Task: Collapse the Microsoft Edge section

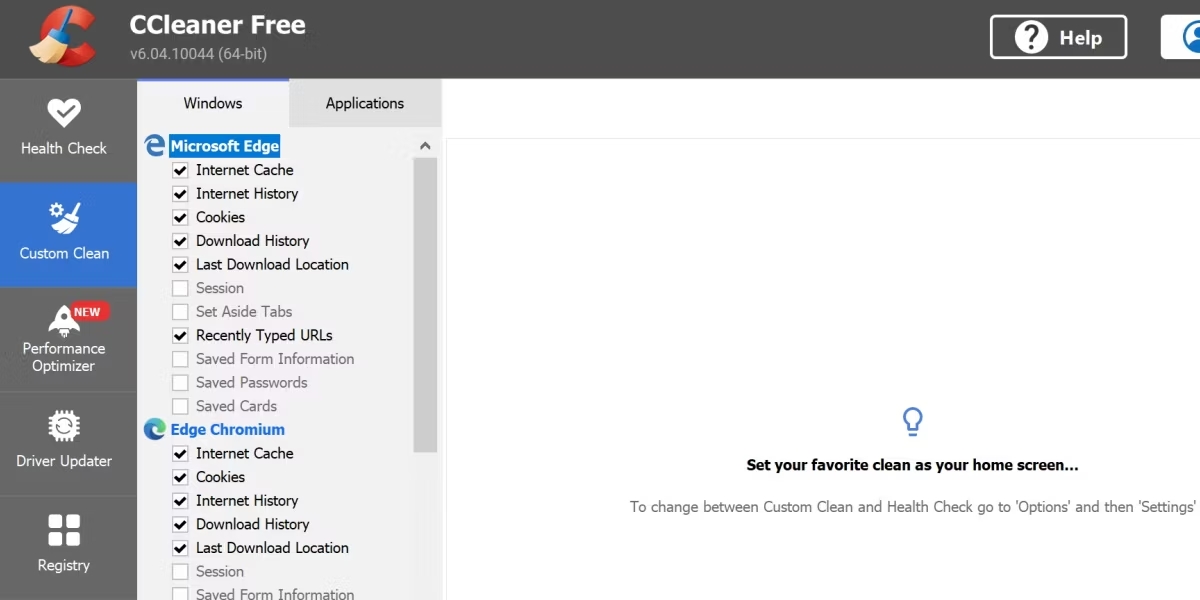Action: pos(224,146)
